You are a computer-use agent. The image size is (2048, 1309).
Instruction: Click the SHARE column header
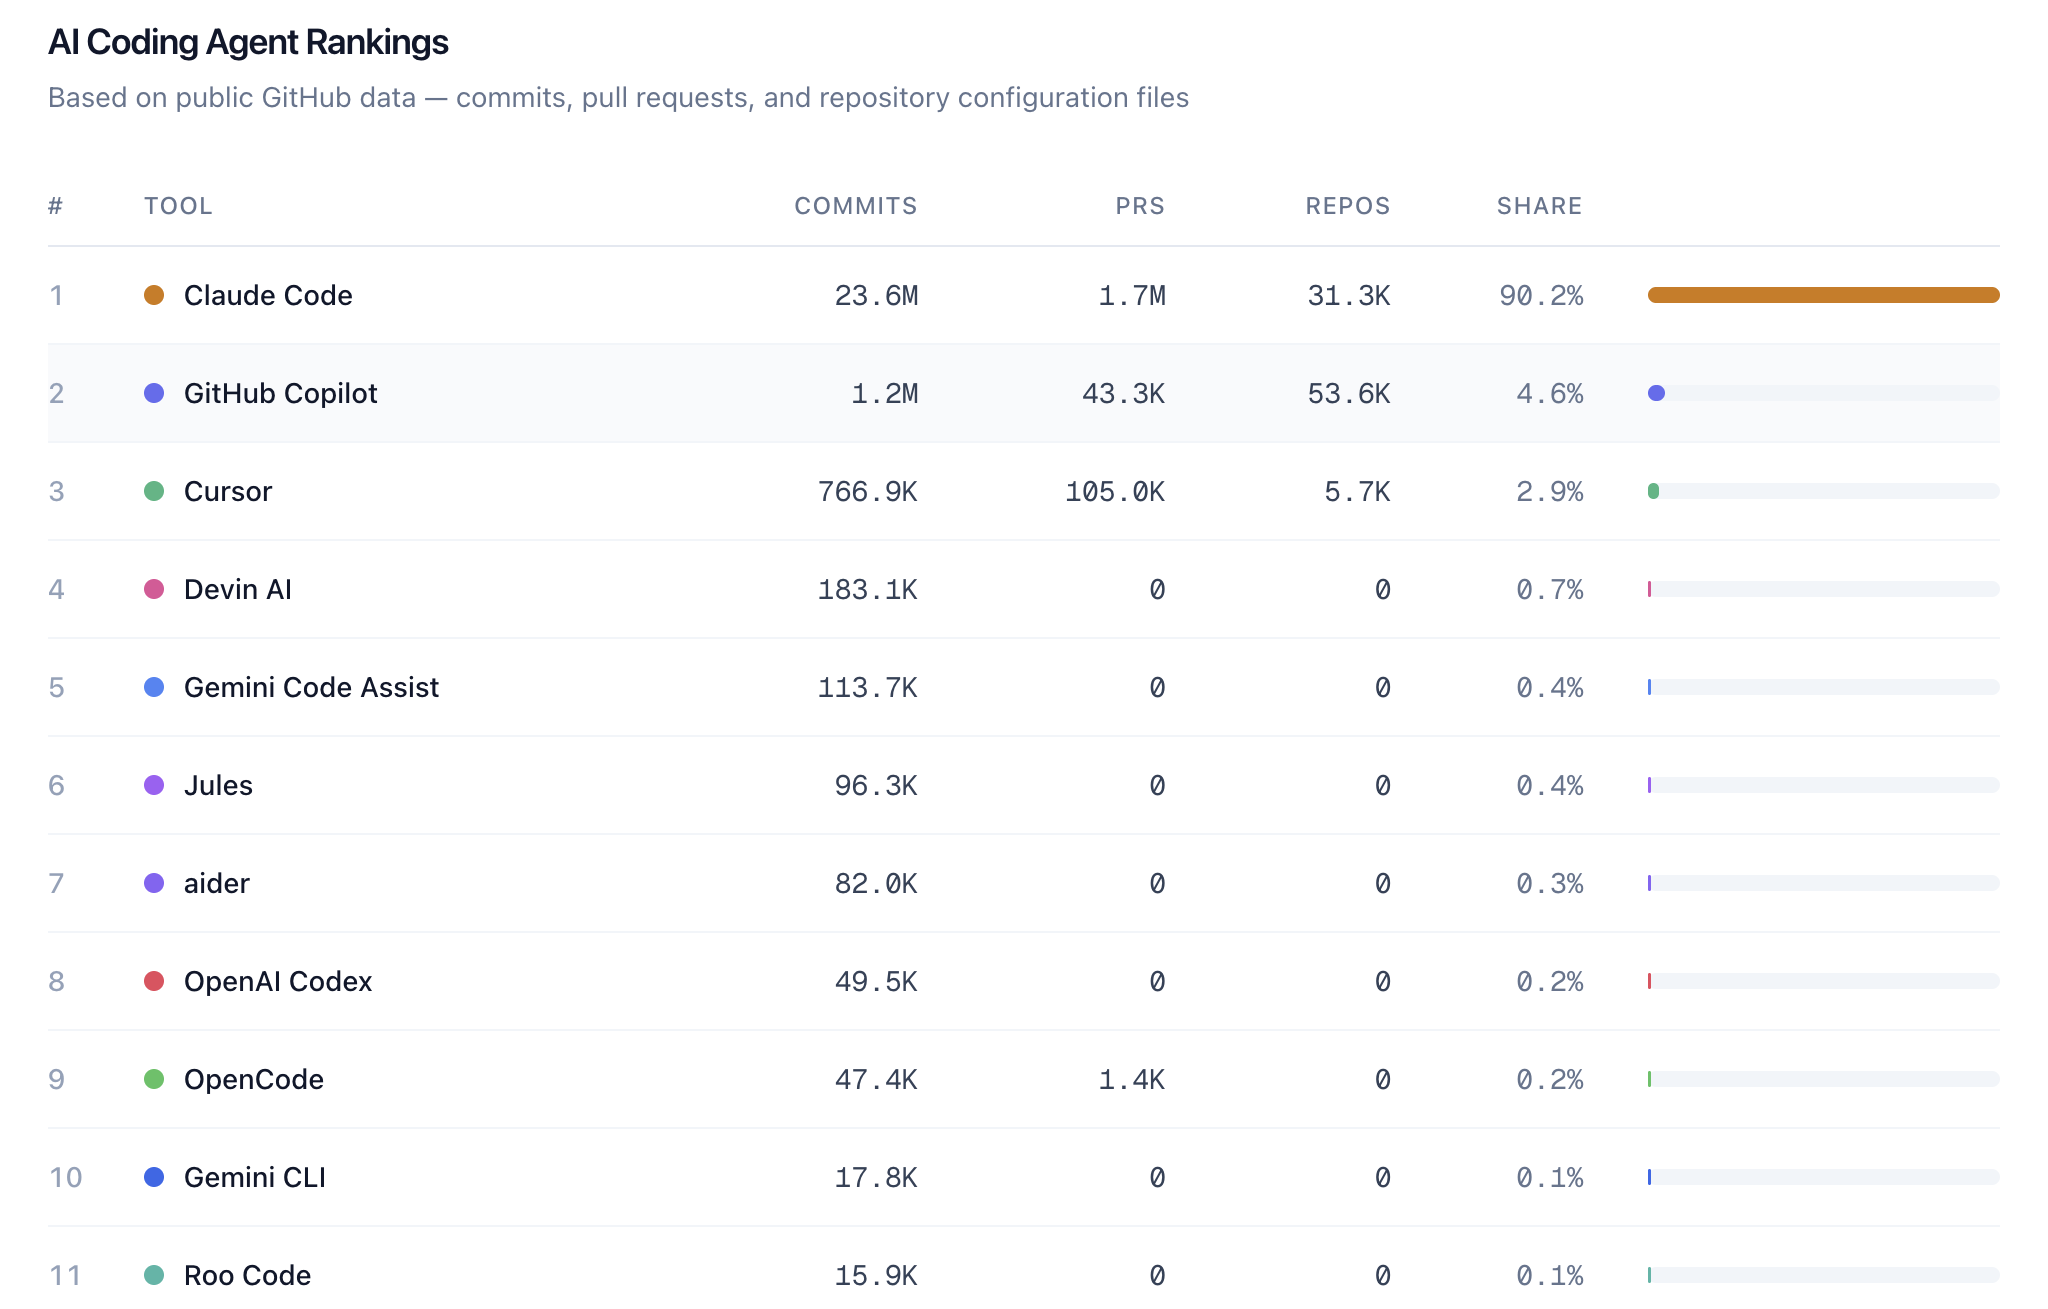pyautogui.click(x=1539, y=206)
